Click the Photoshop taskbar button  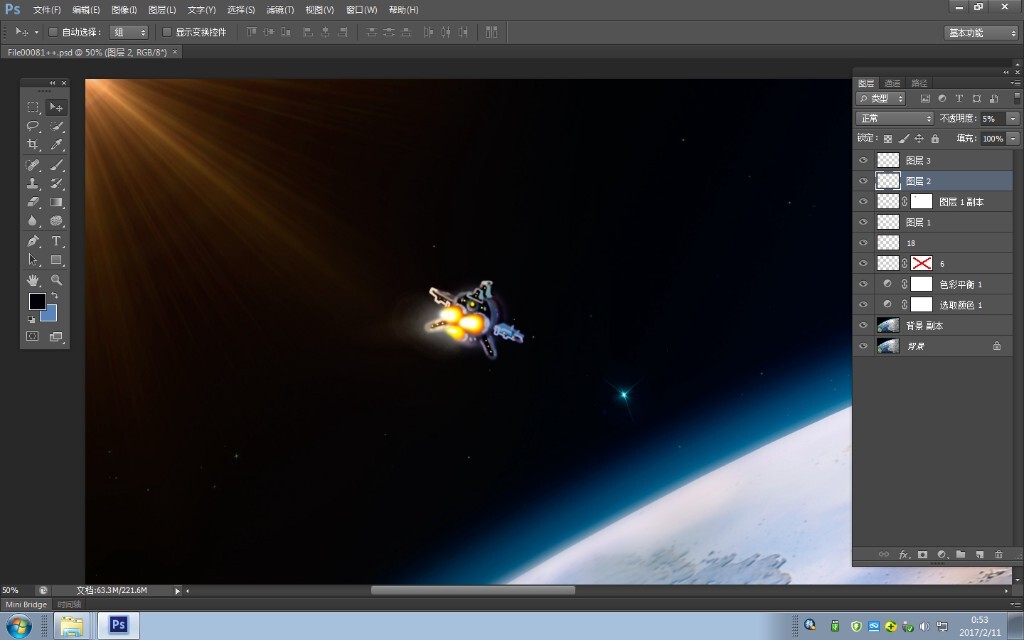[x=118, y=626]
